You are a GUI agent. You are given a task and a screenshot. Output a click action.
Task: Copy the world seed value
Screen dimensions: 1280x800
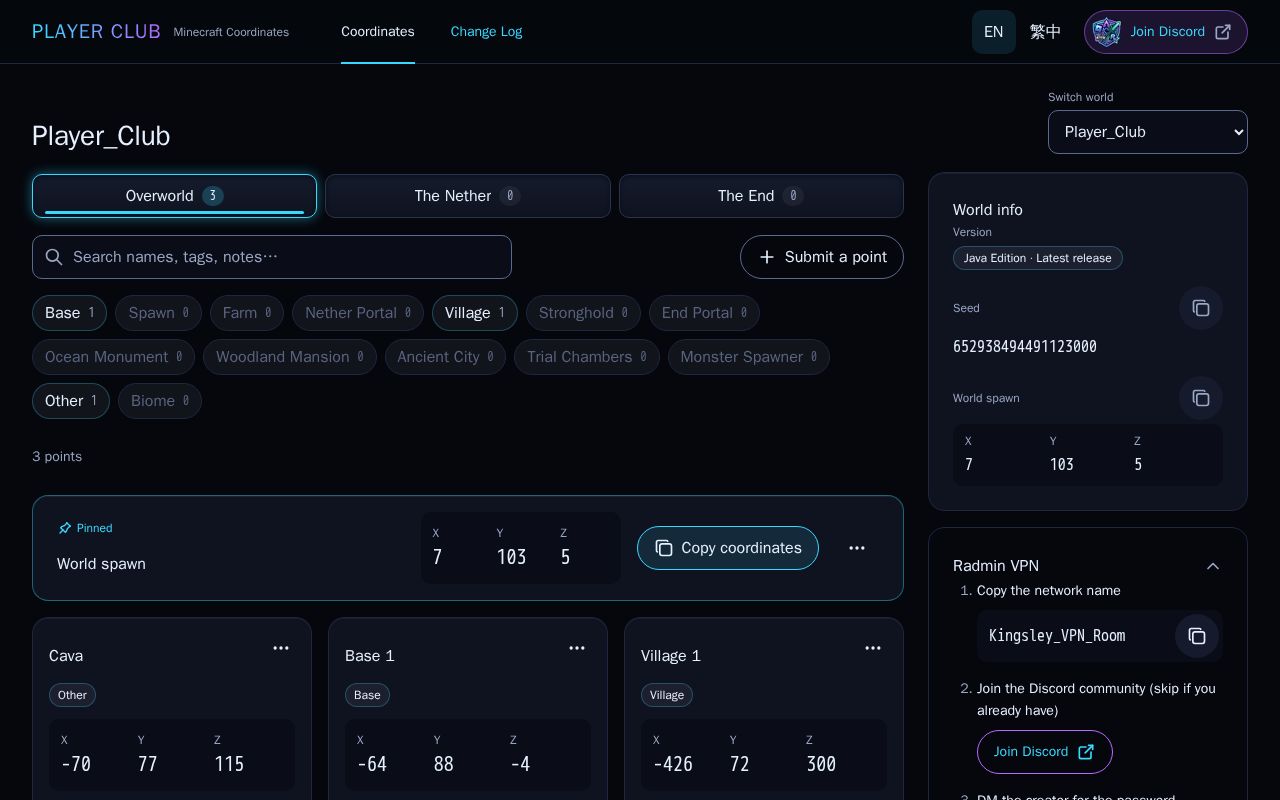[1201, 308]
